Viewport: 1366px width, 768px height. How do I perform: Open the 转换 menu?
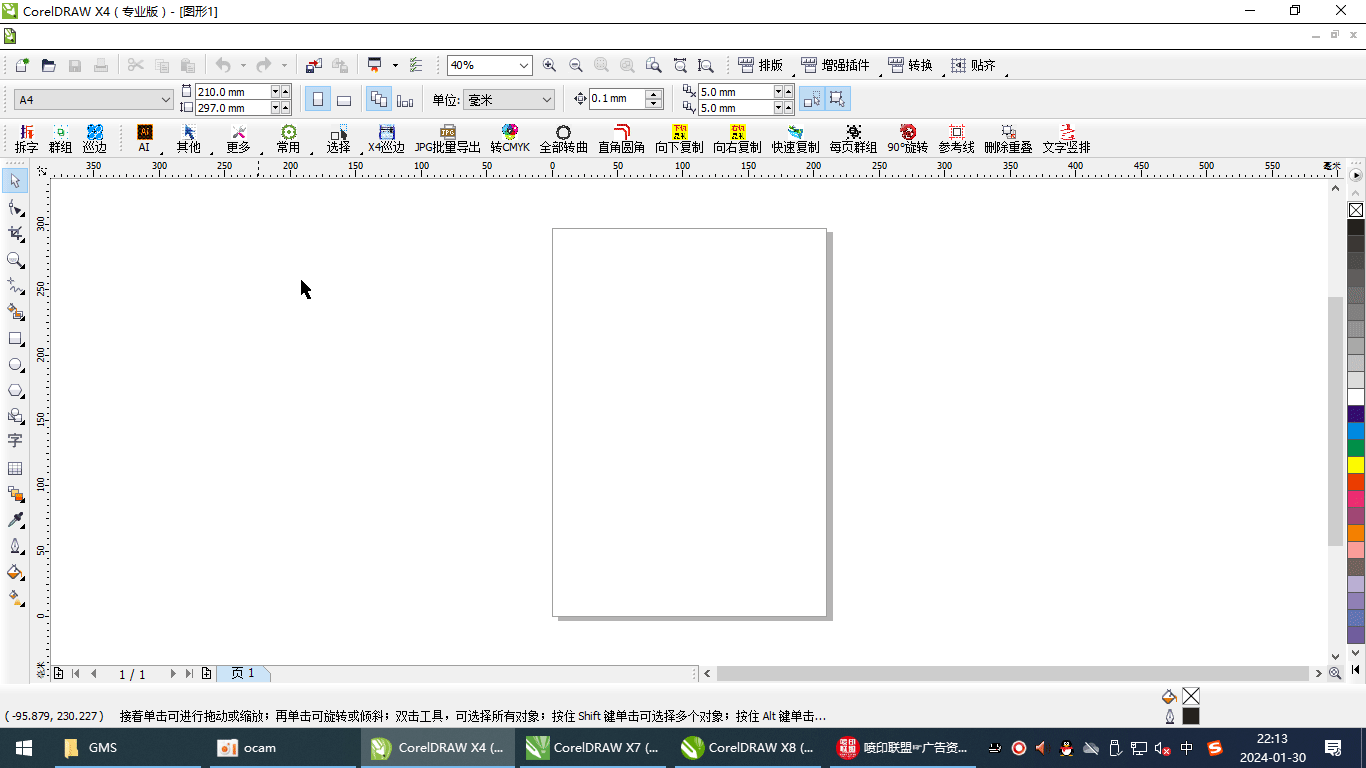(910, 65)
